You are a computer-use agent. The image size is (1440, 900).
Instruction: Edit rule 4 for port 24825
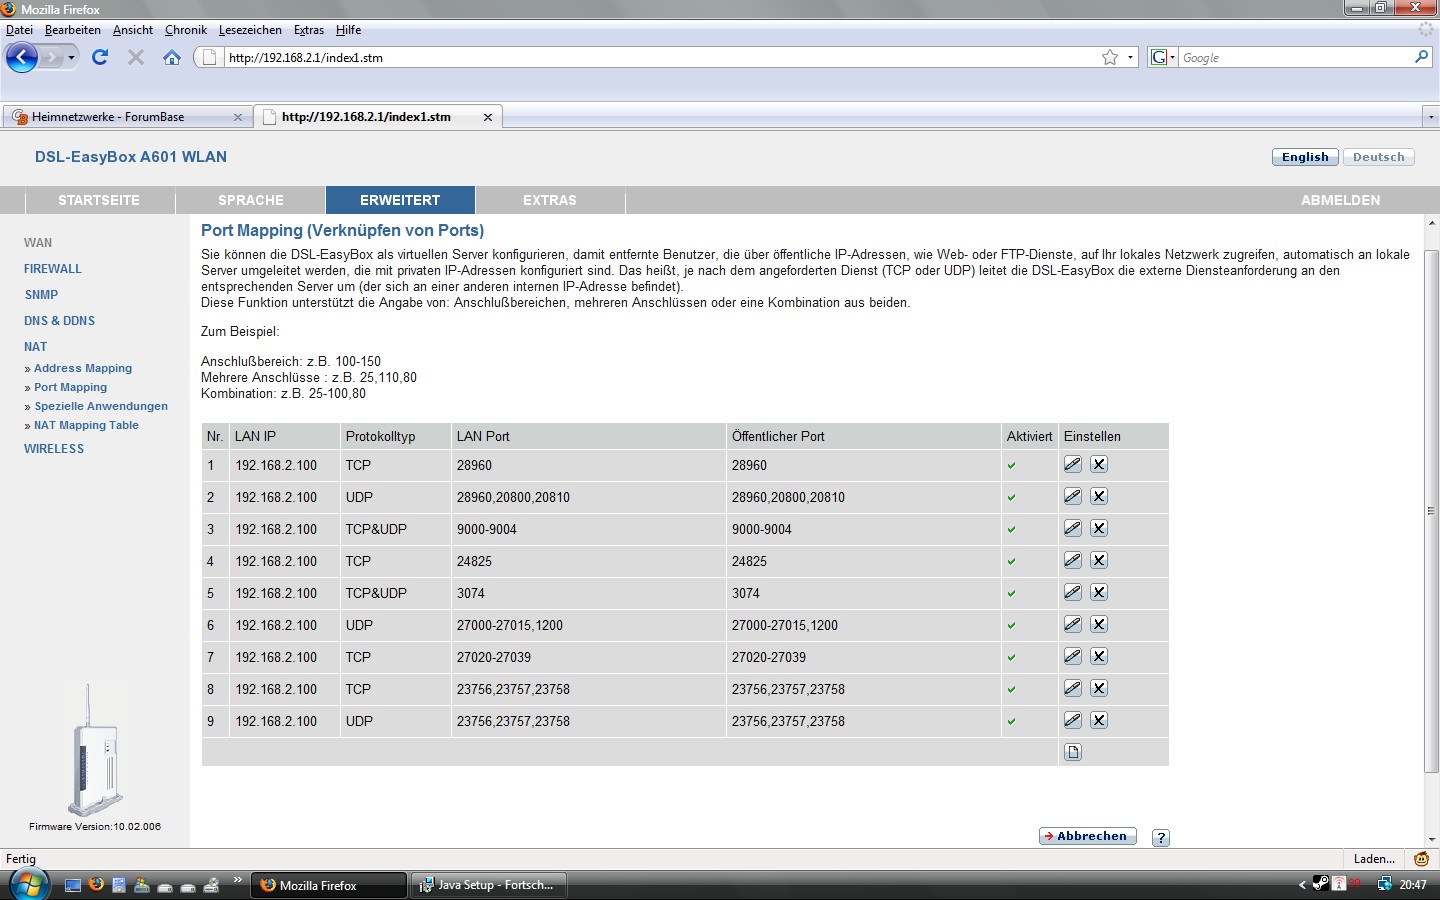1073,560
